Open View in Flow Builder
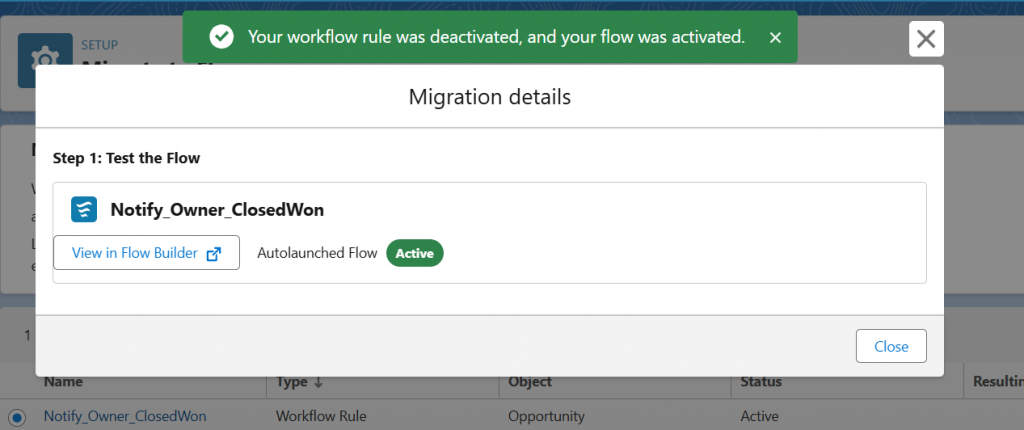Image resolution: width=1024 pixels, height=430 pixels. 146,253
